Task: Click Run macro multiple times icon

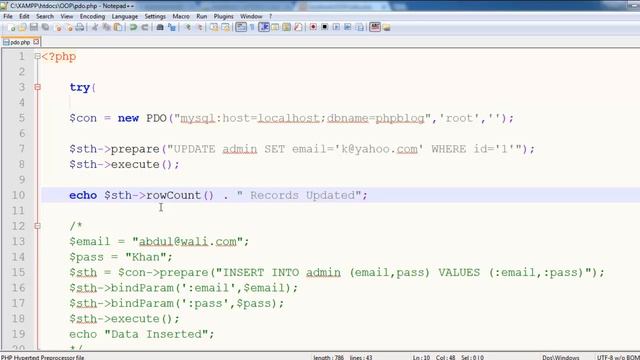Action: 347,27
